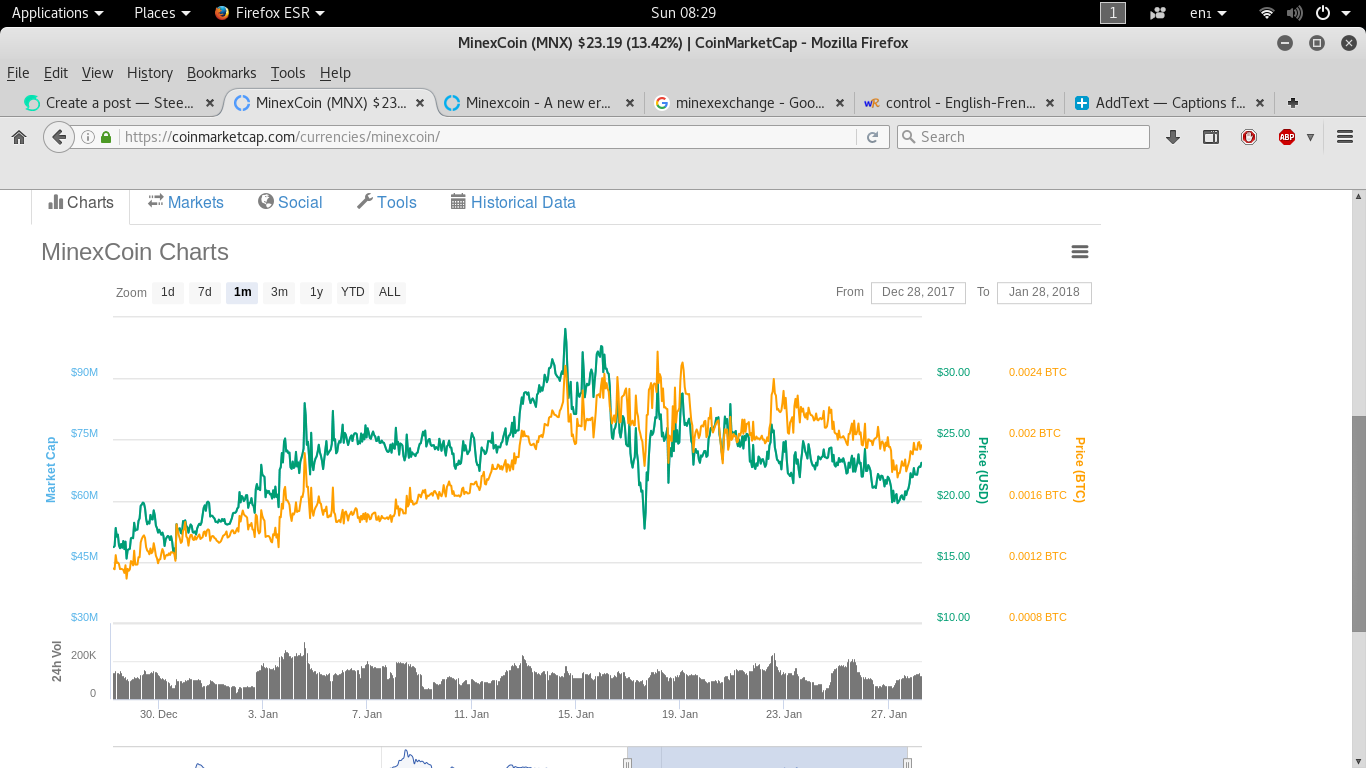The height and width of the screenshot is (768, 1366).
Task: Close the MinexCoin CoinMarketCap tab
Action: click(420, 103)
